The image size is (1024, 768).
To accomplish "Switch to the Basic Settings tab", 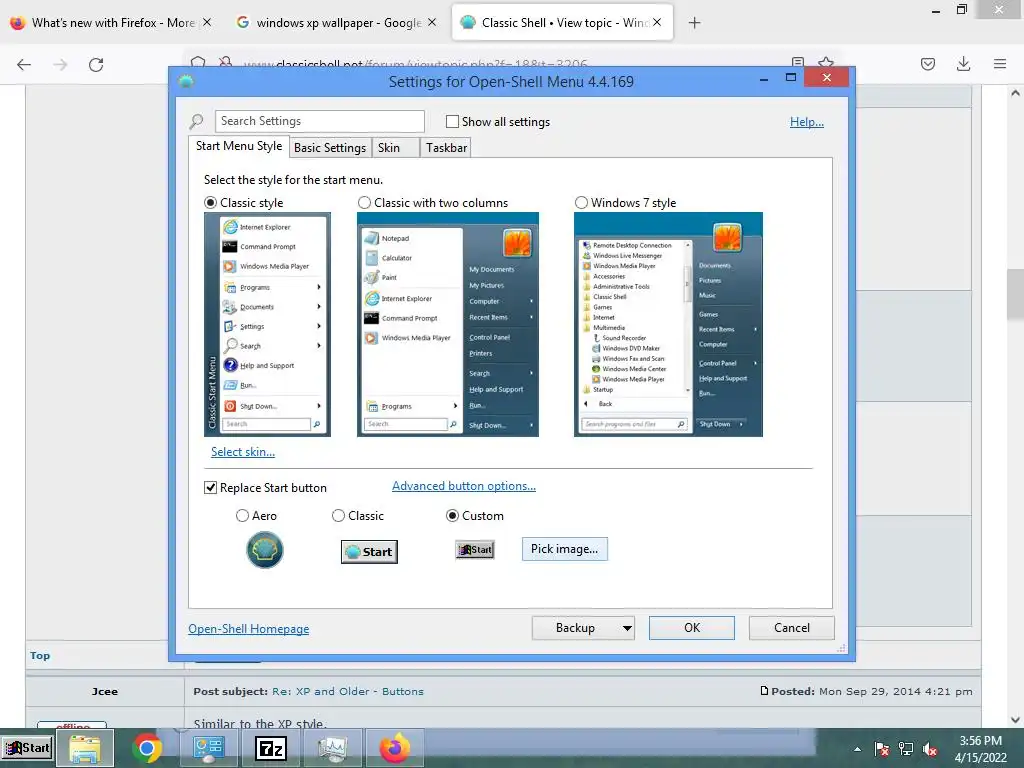I will (330, 148).
